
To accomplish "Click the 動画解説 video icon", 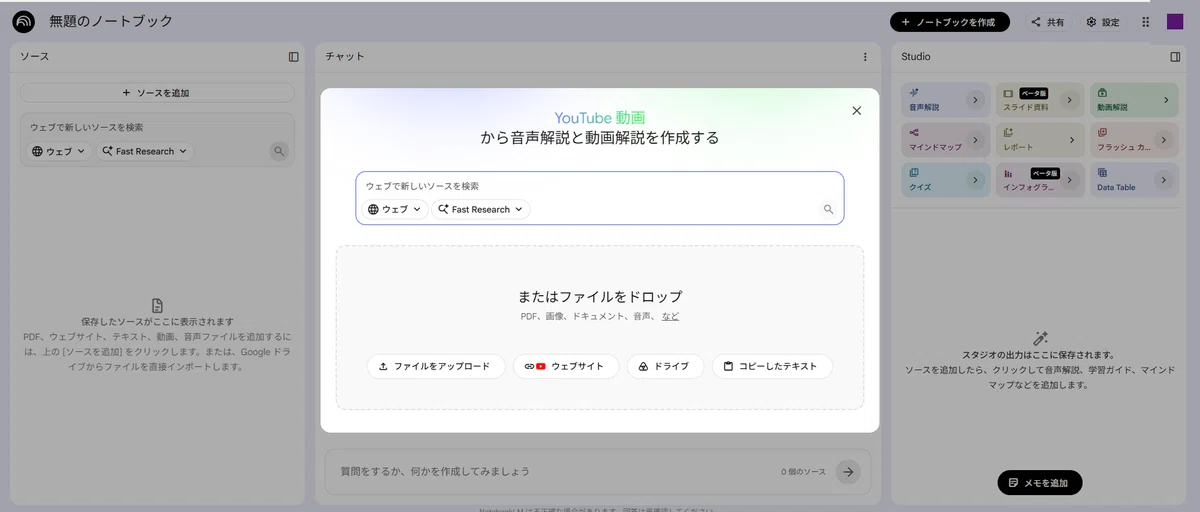I will tap(1102, 92).
